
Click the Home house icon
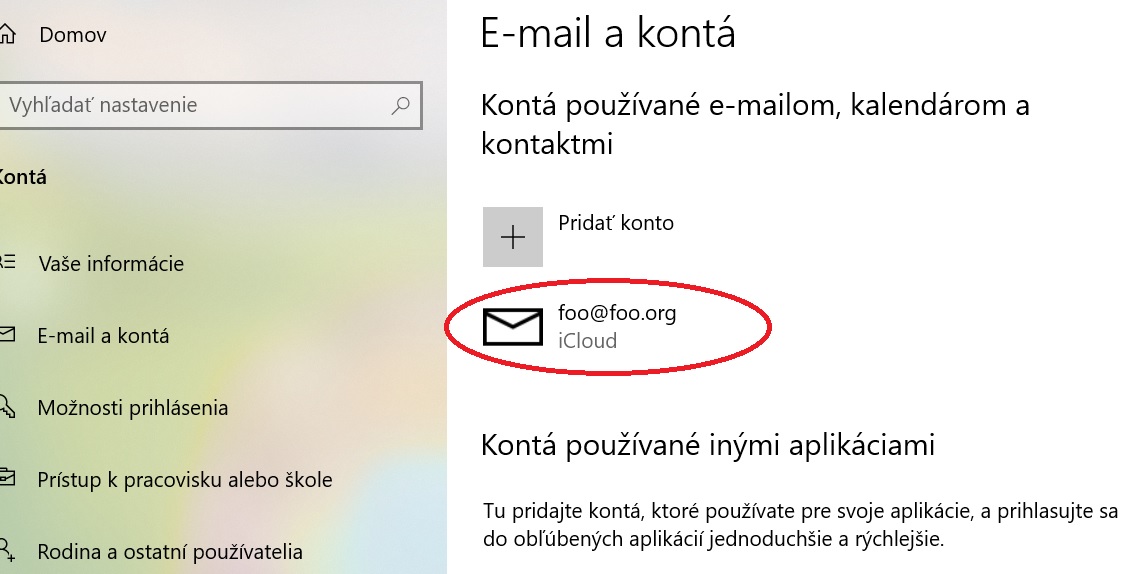click(7, 34)
